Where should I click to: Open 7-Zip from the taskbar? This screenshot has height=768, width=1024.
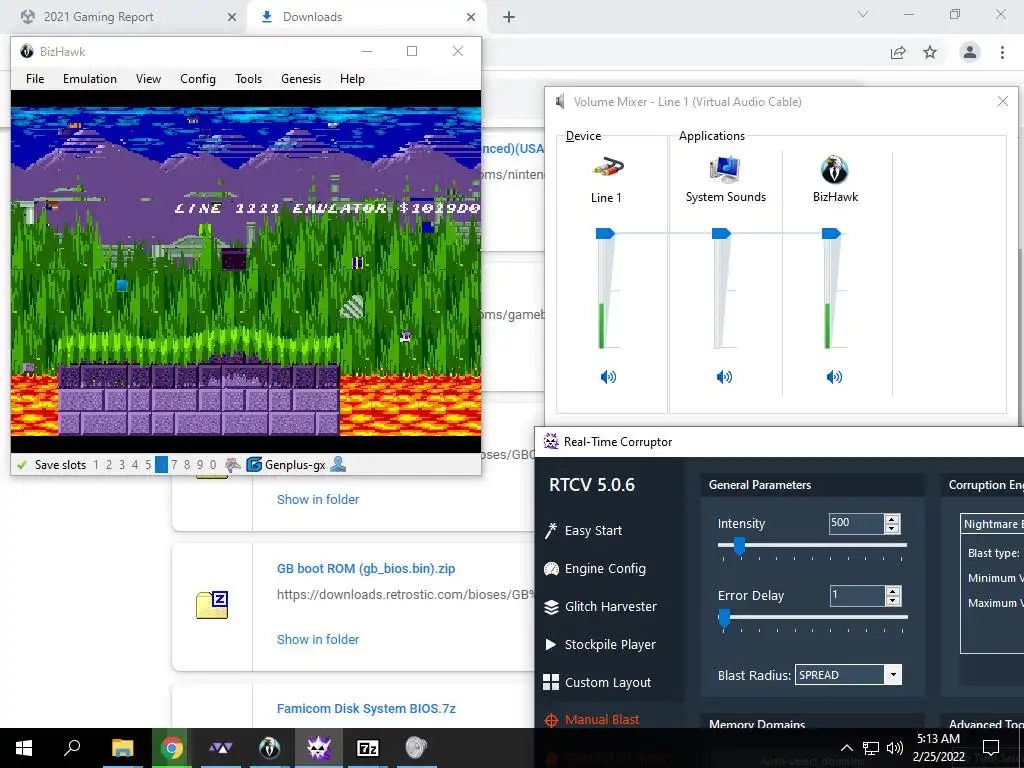[x=368, y=748]
